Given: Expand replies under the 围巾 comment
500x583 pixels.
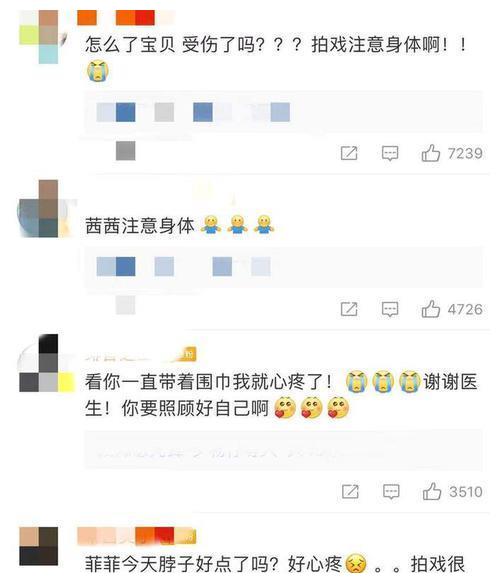Looking at the screenshot, I should 284,451.
